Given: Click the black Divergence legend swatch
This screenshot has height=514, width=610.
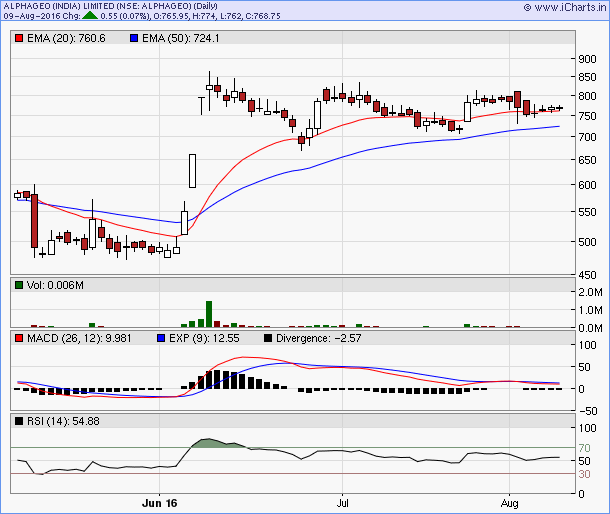Looking at the screenshot, I should click(x=268, y=338).
